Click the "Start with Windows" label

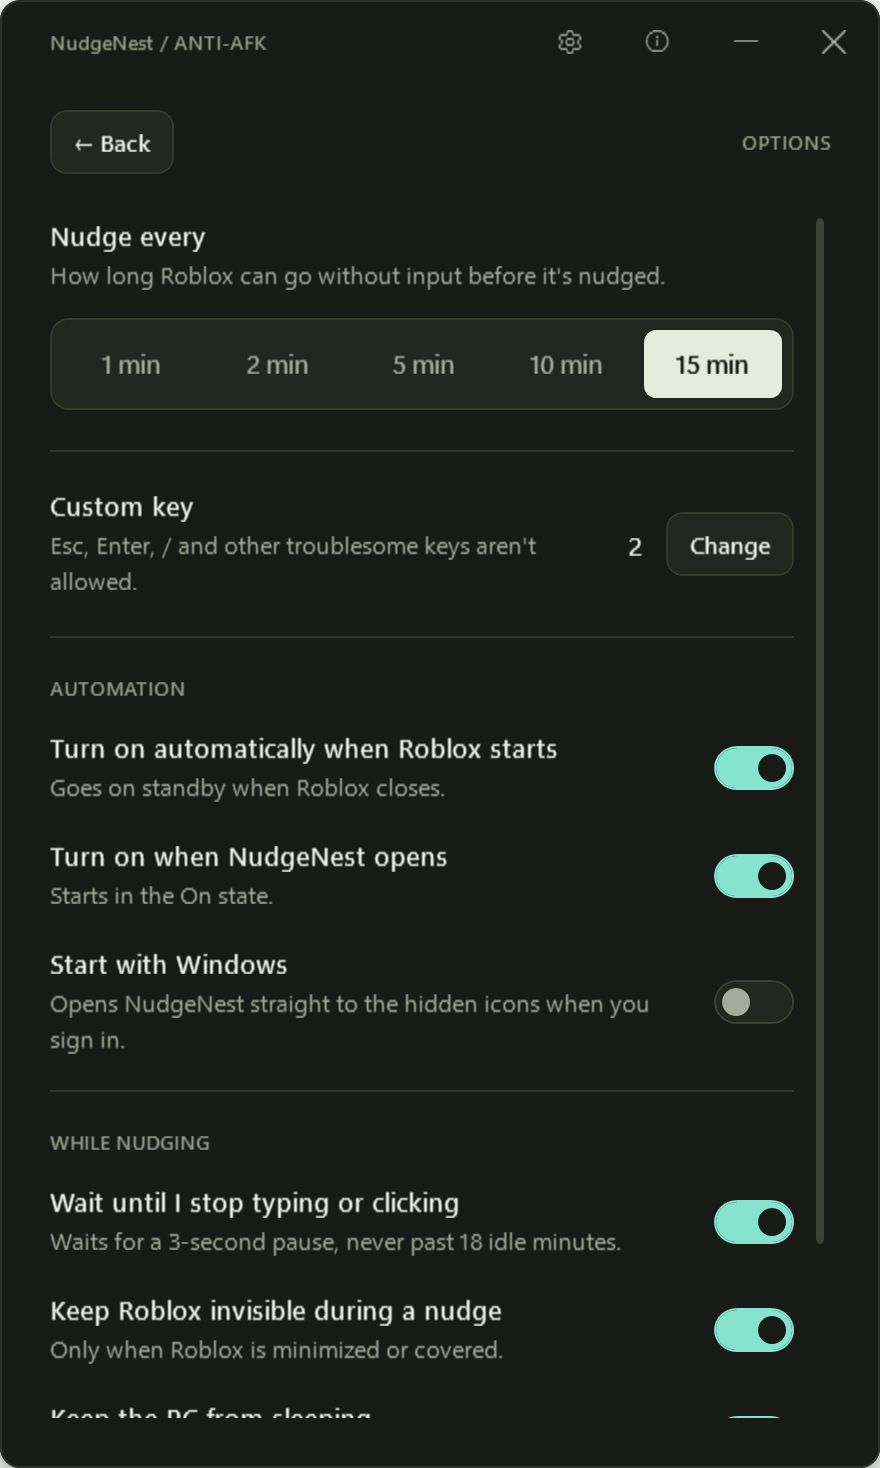tap(169, 965)
